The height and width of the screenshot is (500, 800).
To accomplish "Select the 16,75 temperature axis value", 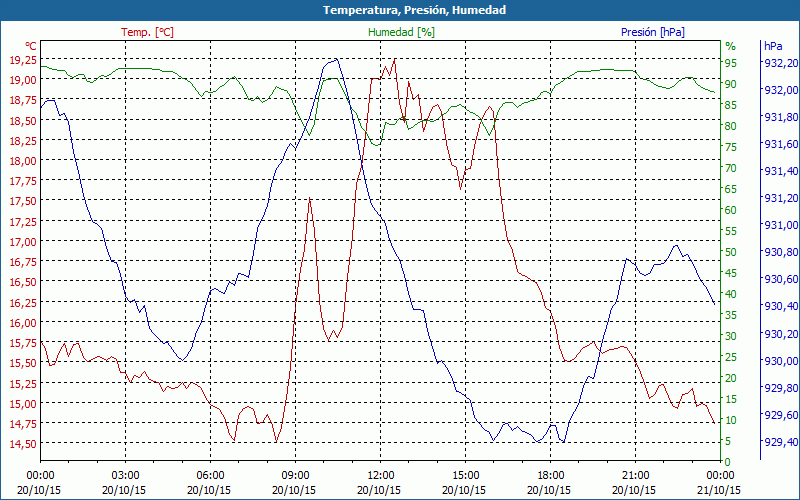I will coord(23,262).
